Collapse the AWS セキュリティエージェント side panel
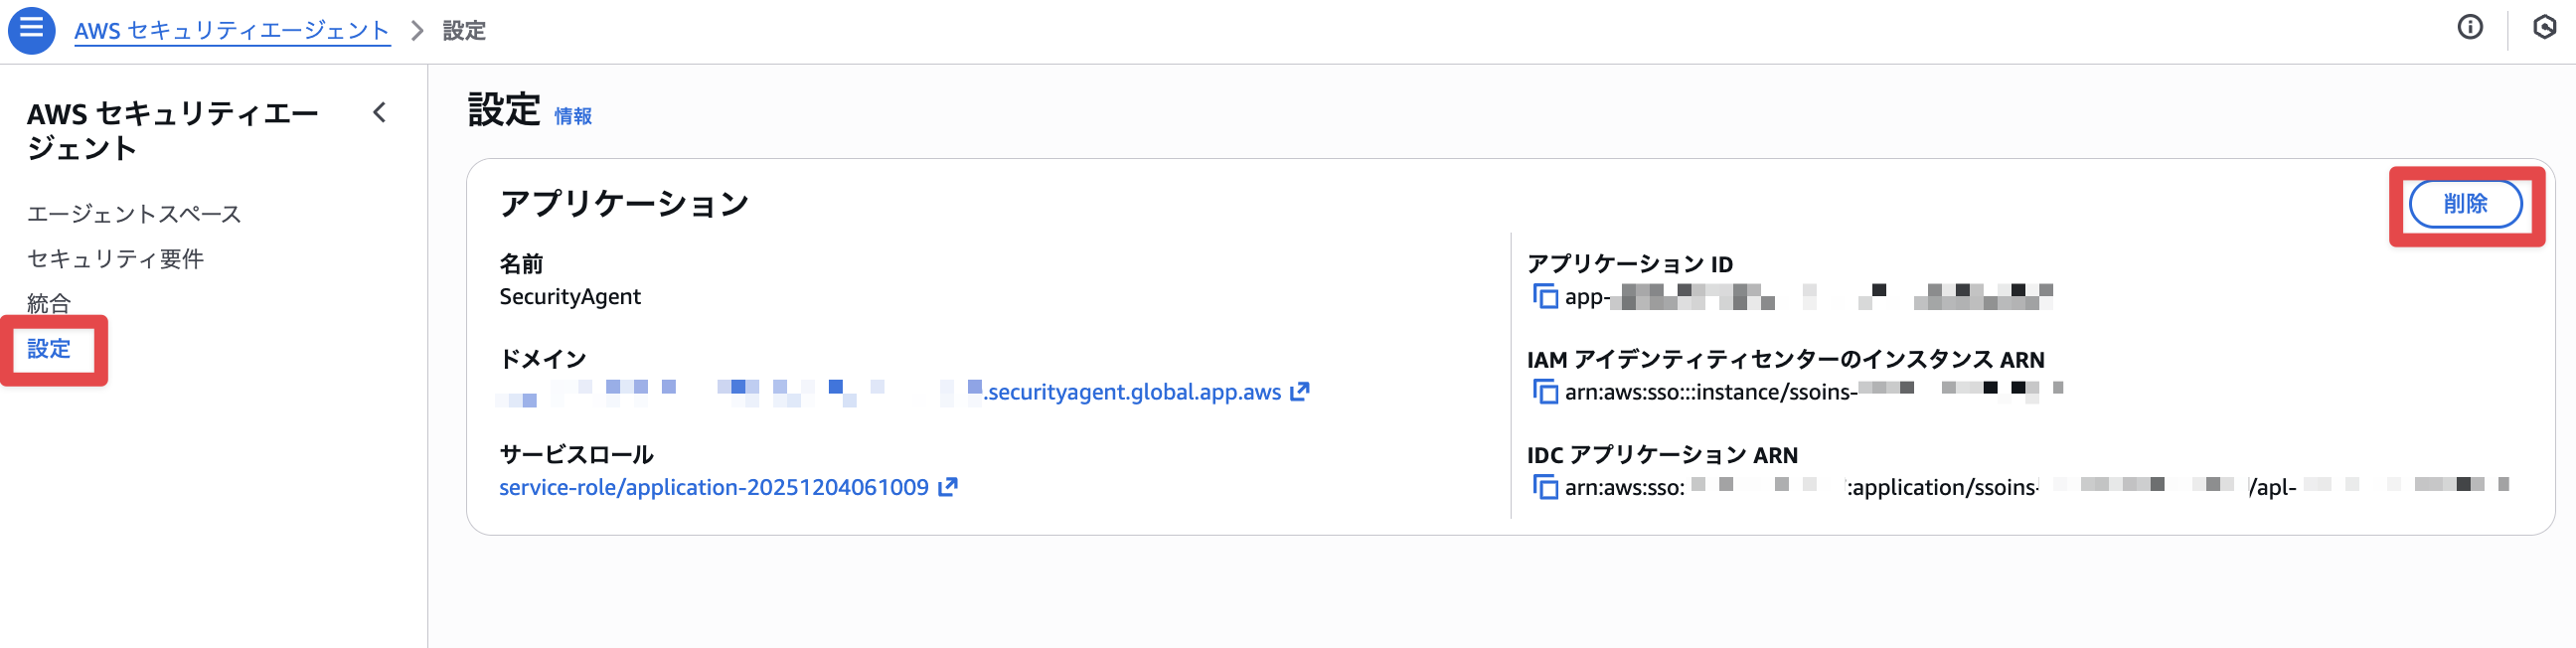This screenshot has height=648, width=2576. click(380, 113)
